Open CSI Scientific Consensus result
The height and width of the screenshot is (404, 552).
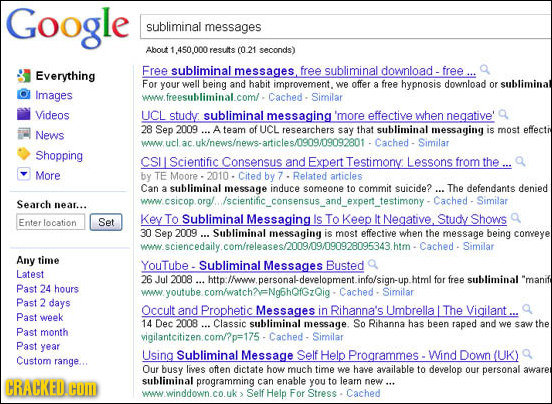coord(326,162)
